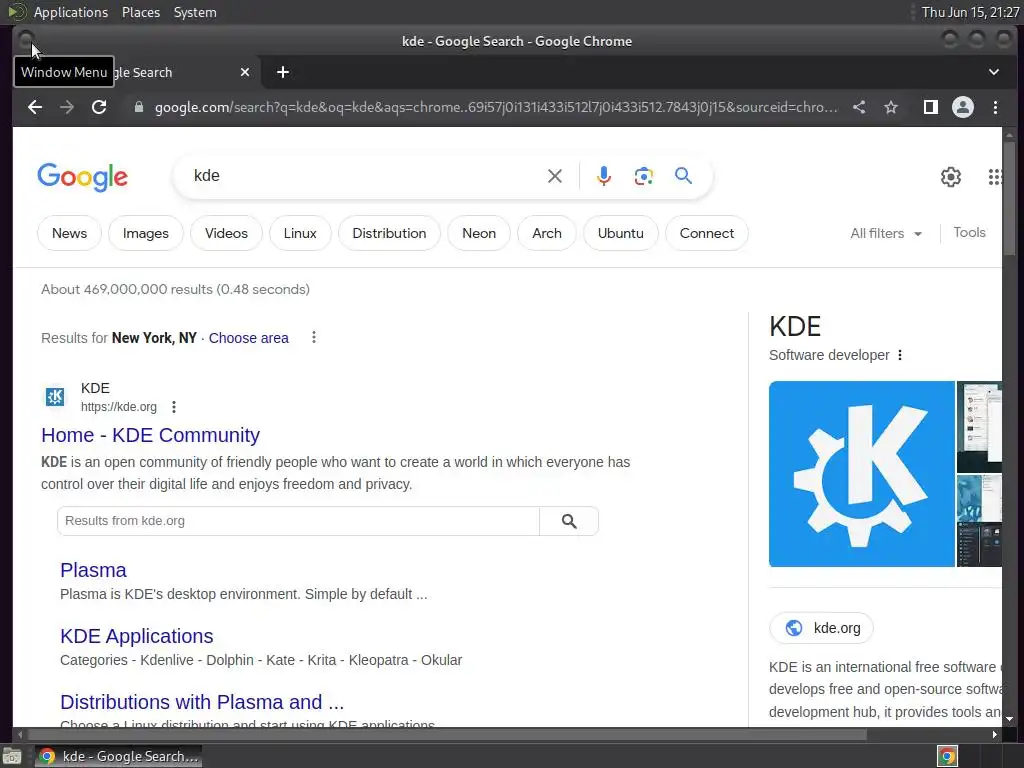Open KDE Applications sitelink

click(x=136, y=636)
